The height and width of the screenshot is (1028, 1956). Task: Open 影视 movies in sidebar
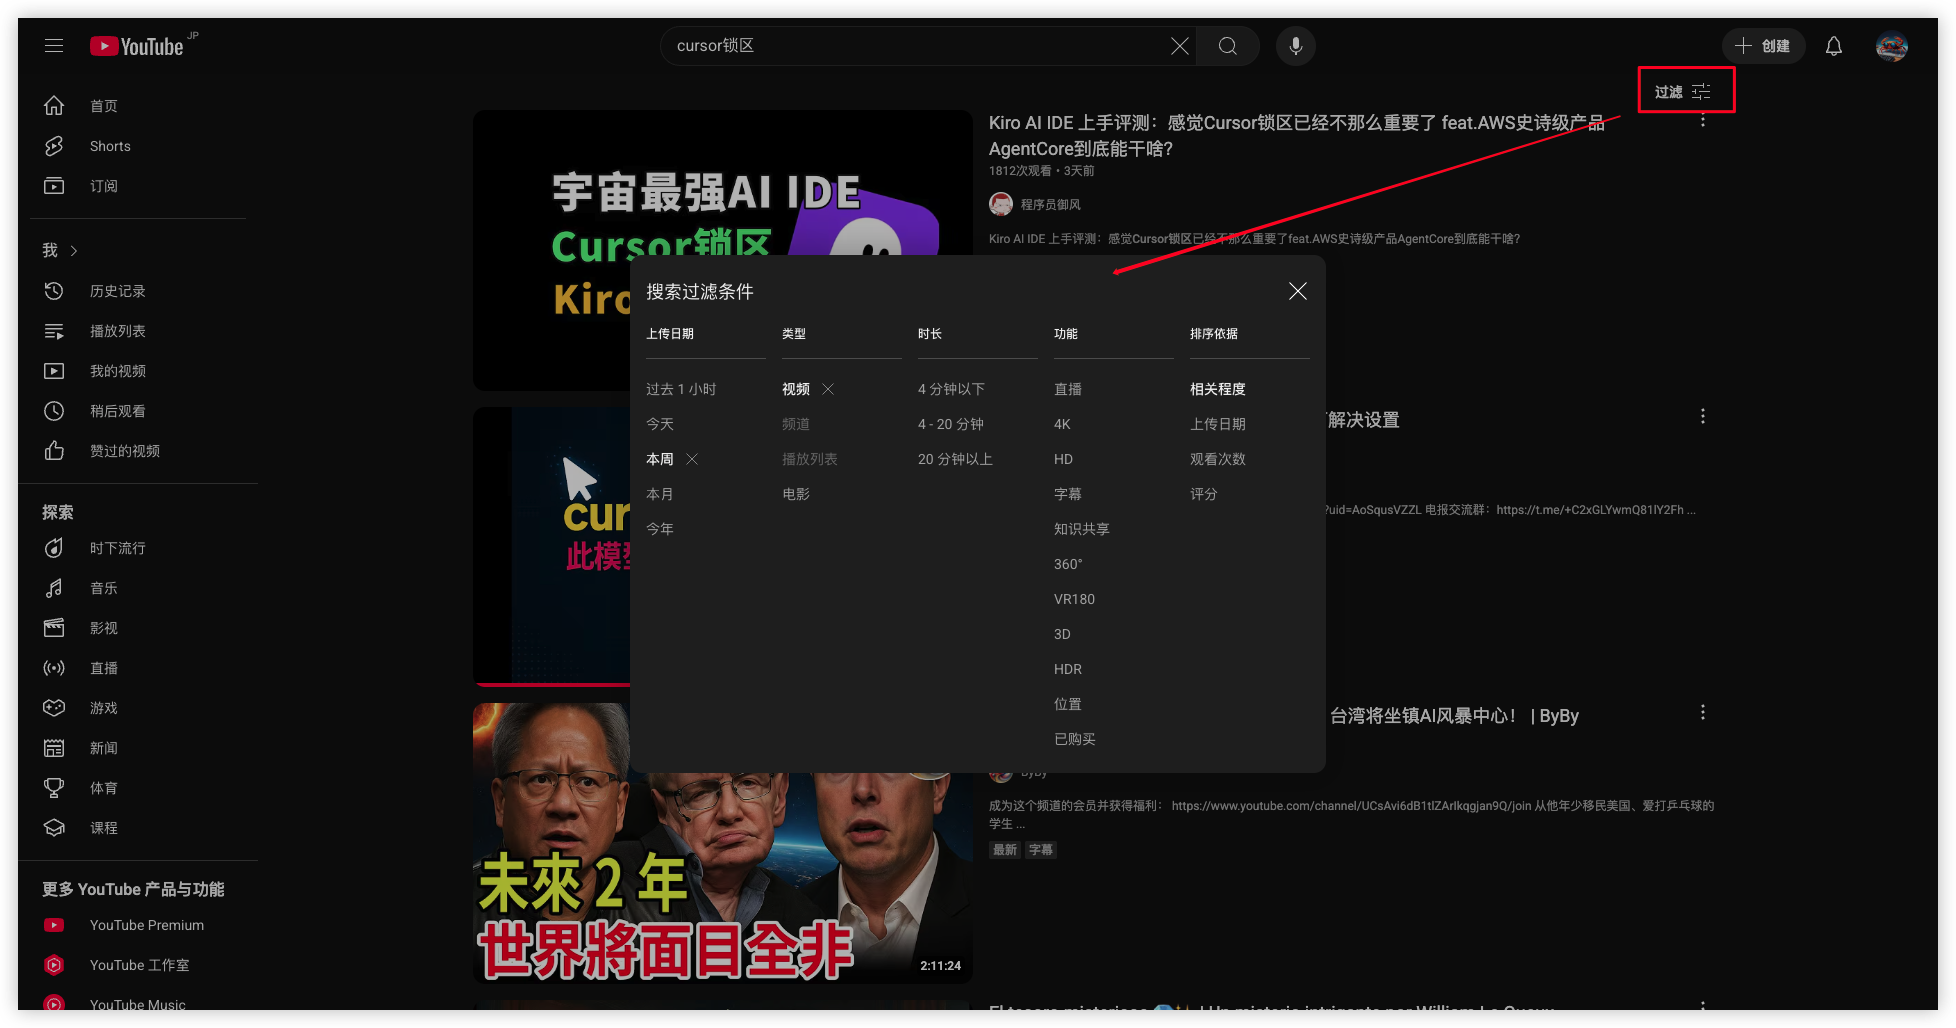[x=138, y=628]
